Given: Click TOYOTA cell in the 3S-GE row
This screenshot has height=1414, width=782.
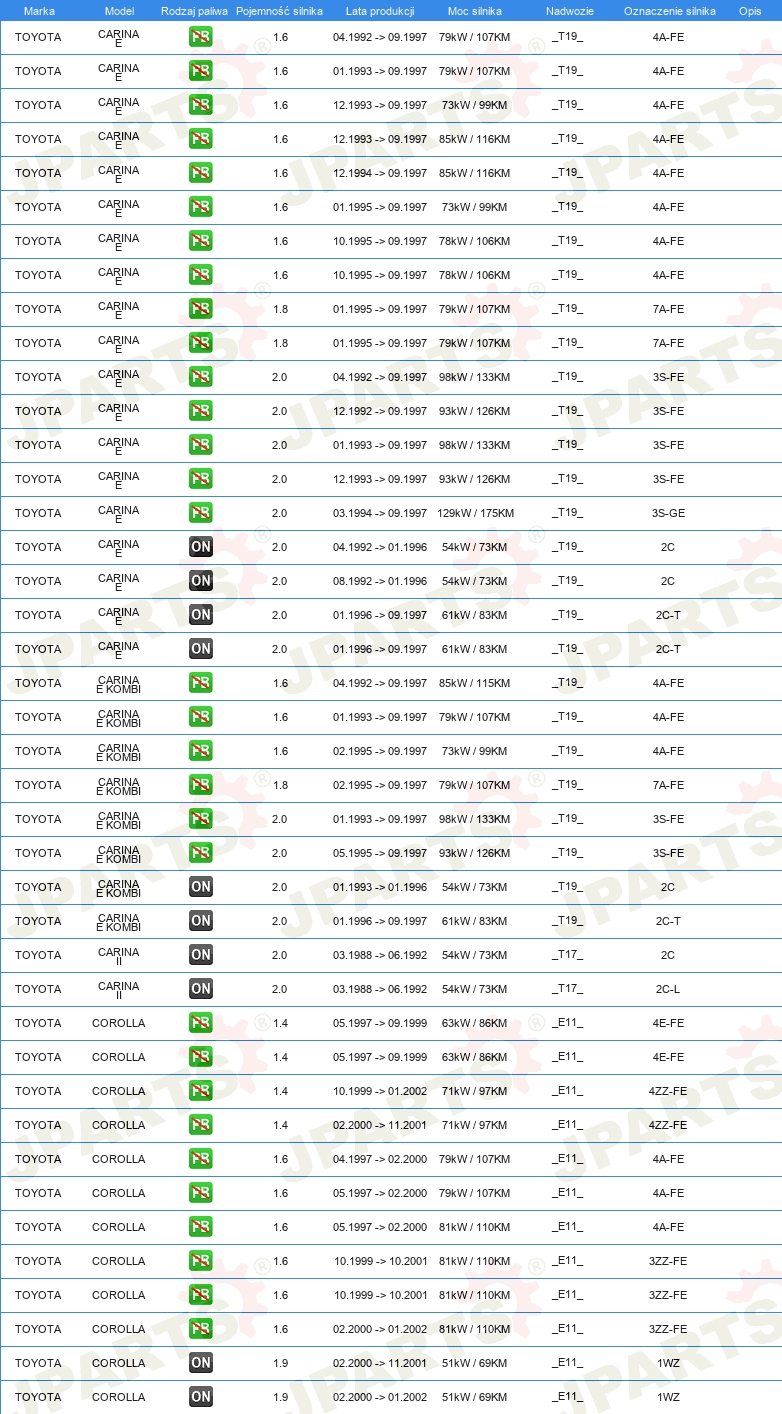Looking at the screenshot, I should [38, 513].
